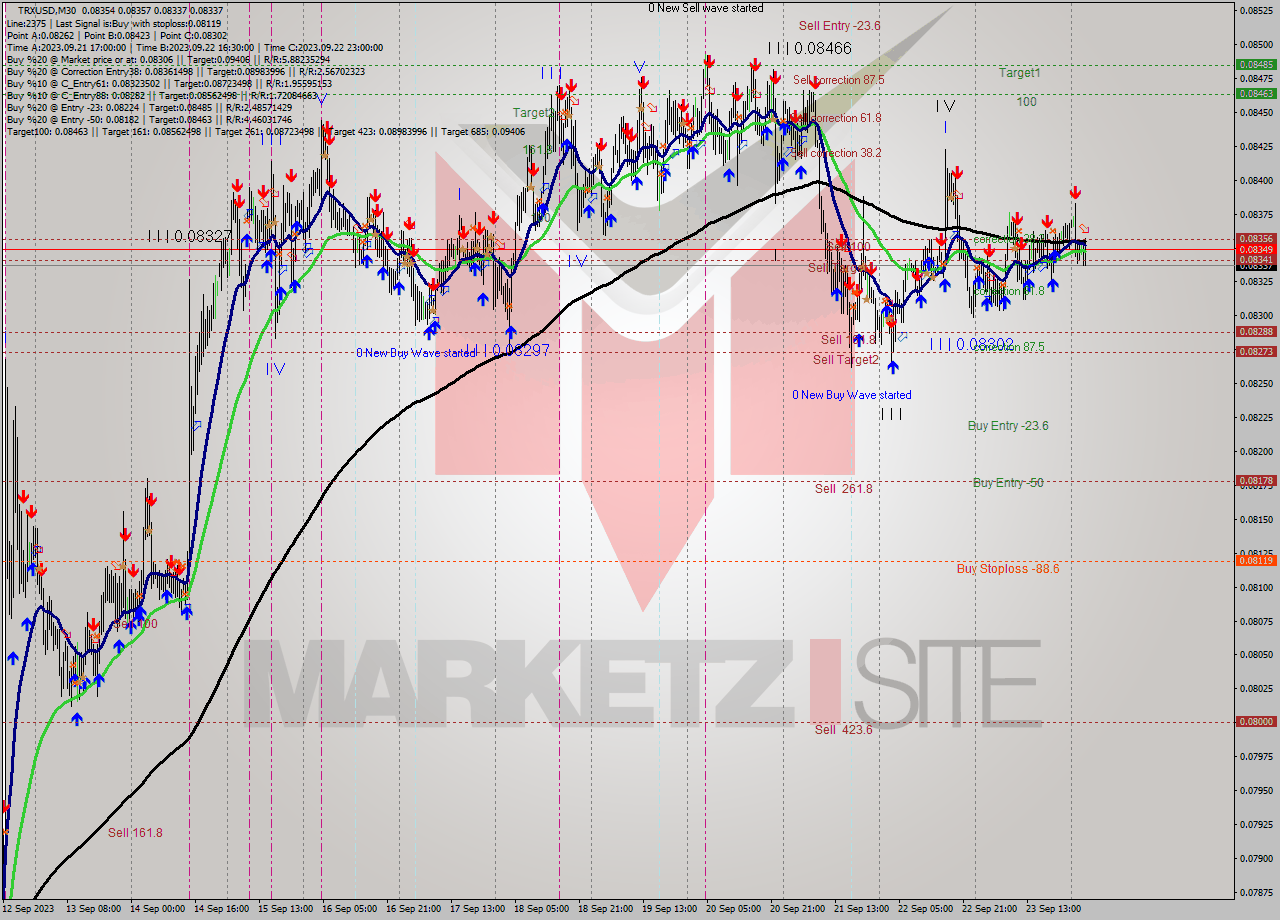Click the '19 Sep 13:00' time axis label
This screenshot has height=920, width=1280.
click(x=669, y=909)
